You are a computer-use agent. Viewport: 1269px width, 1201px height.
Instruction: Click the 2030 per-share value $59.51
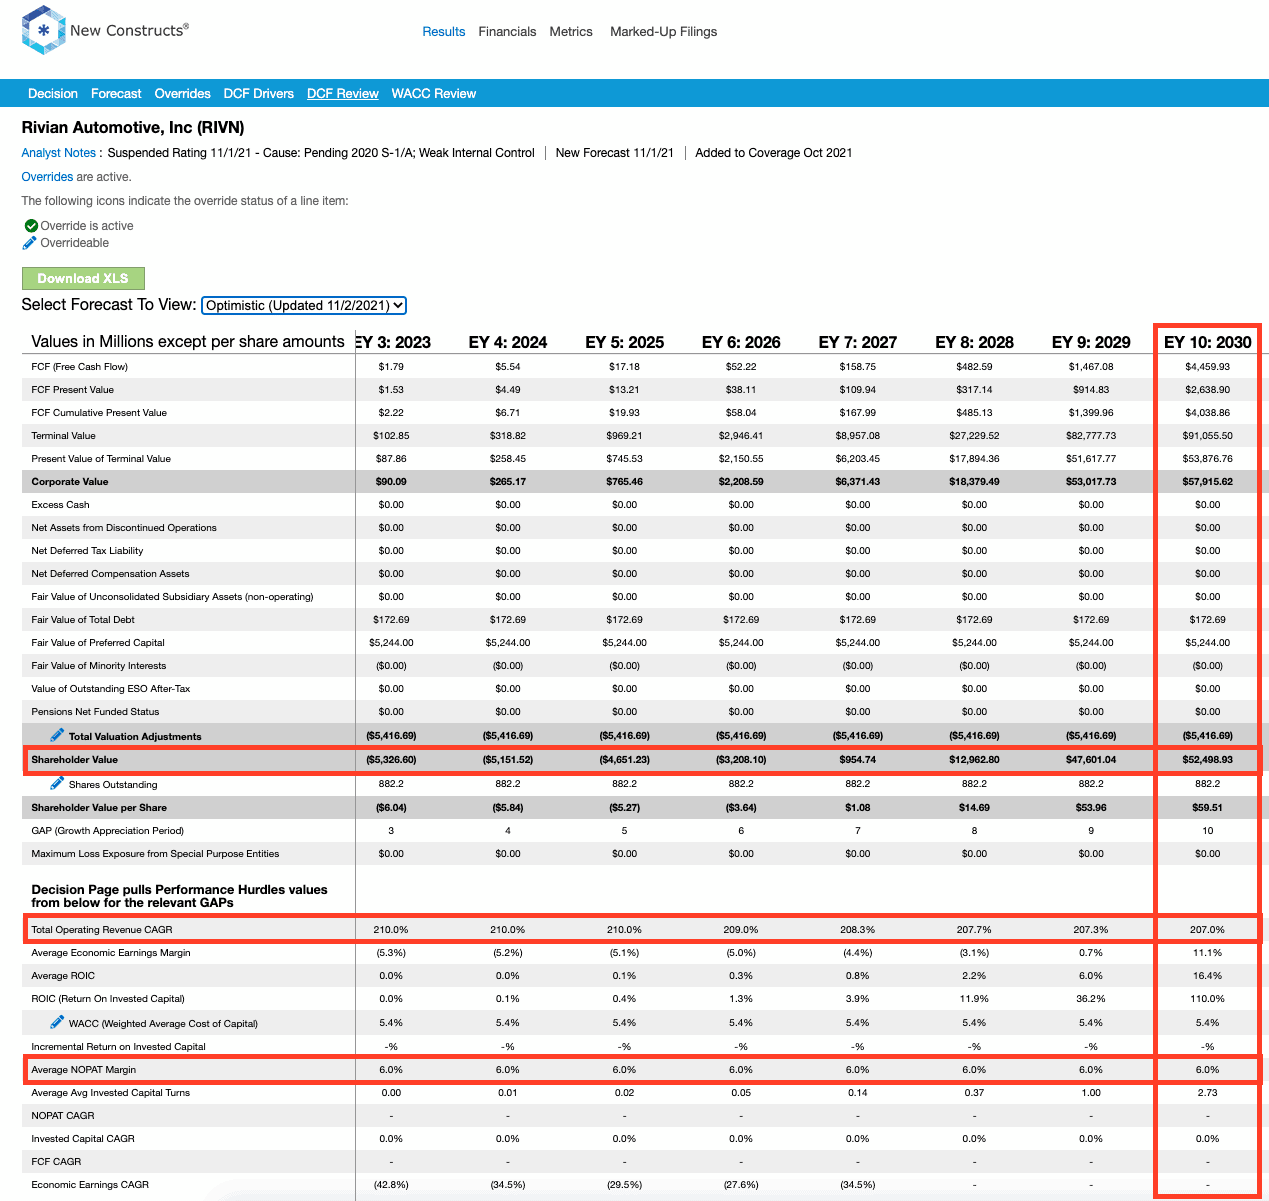[1207, 808]
